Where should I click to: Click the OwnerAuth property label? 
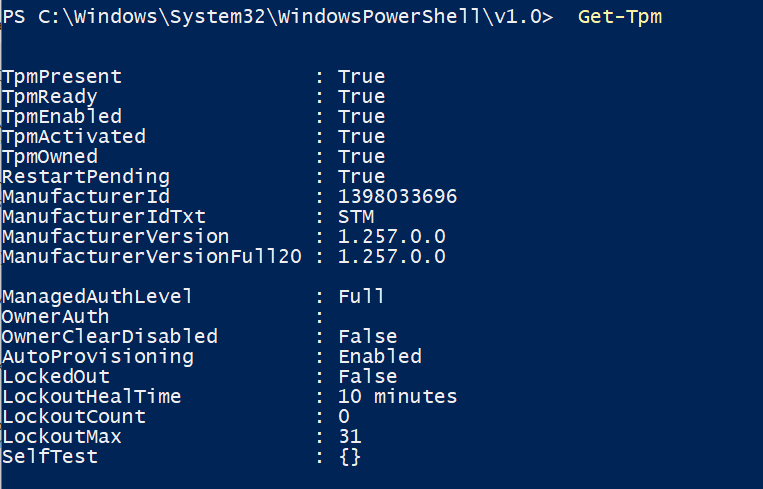[55, 316]
